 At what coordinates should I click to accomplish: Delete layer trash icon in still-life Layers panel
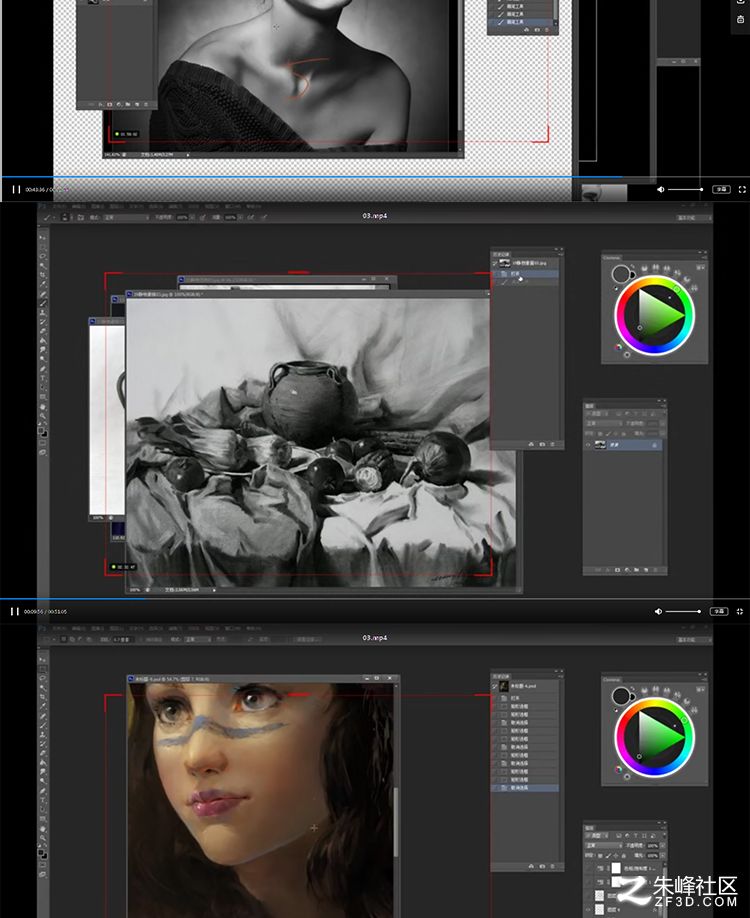(x=656, y=570)
